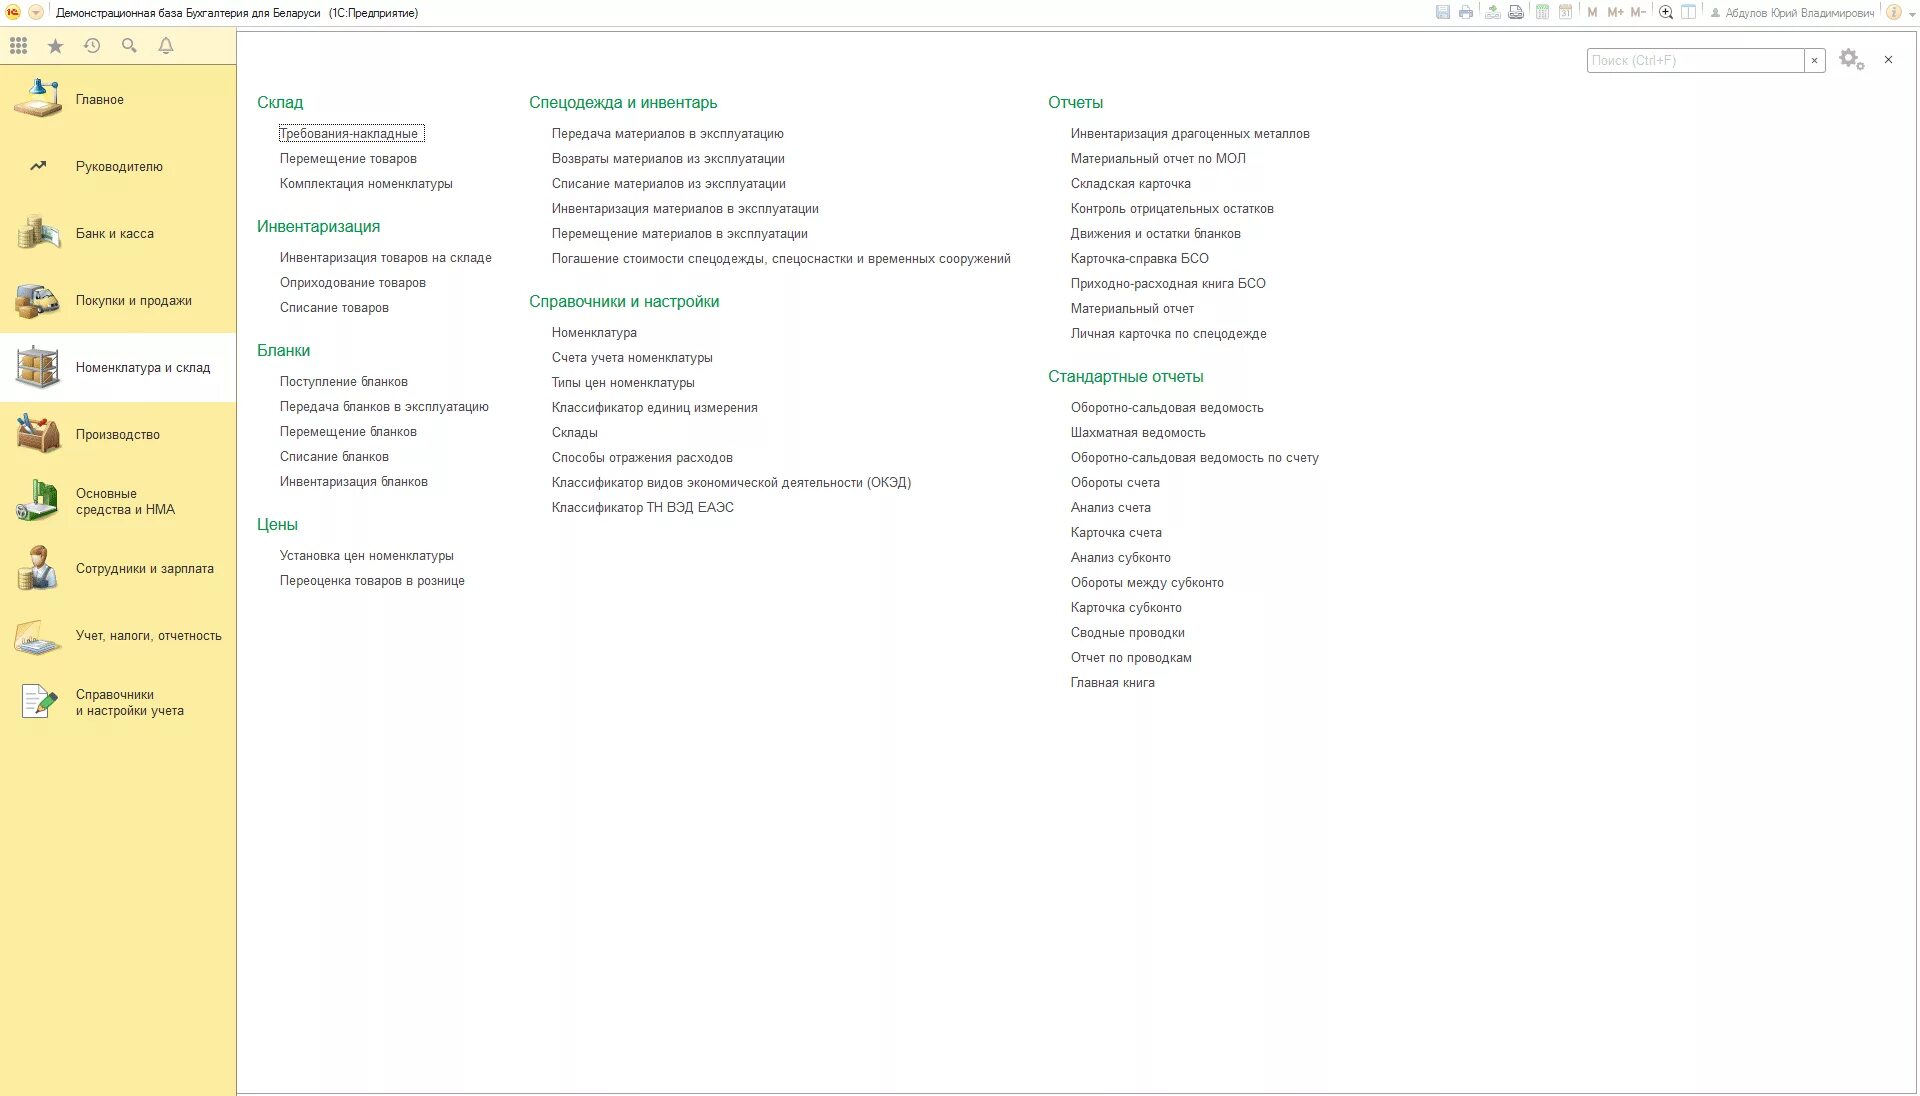The height and width of the screenshot is (1096, 1920).
Task: Open navigation settings gear icon
Action: coord(1851,60)
